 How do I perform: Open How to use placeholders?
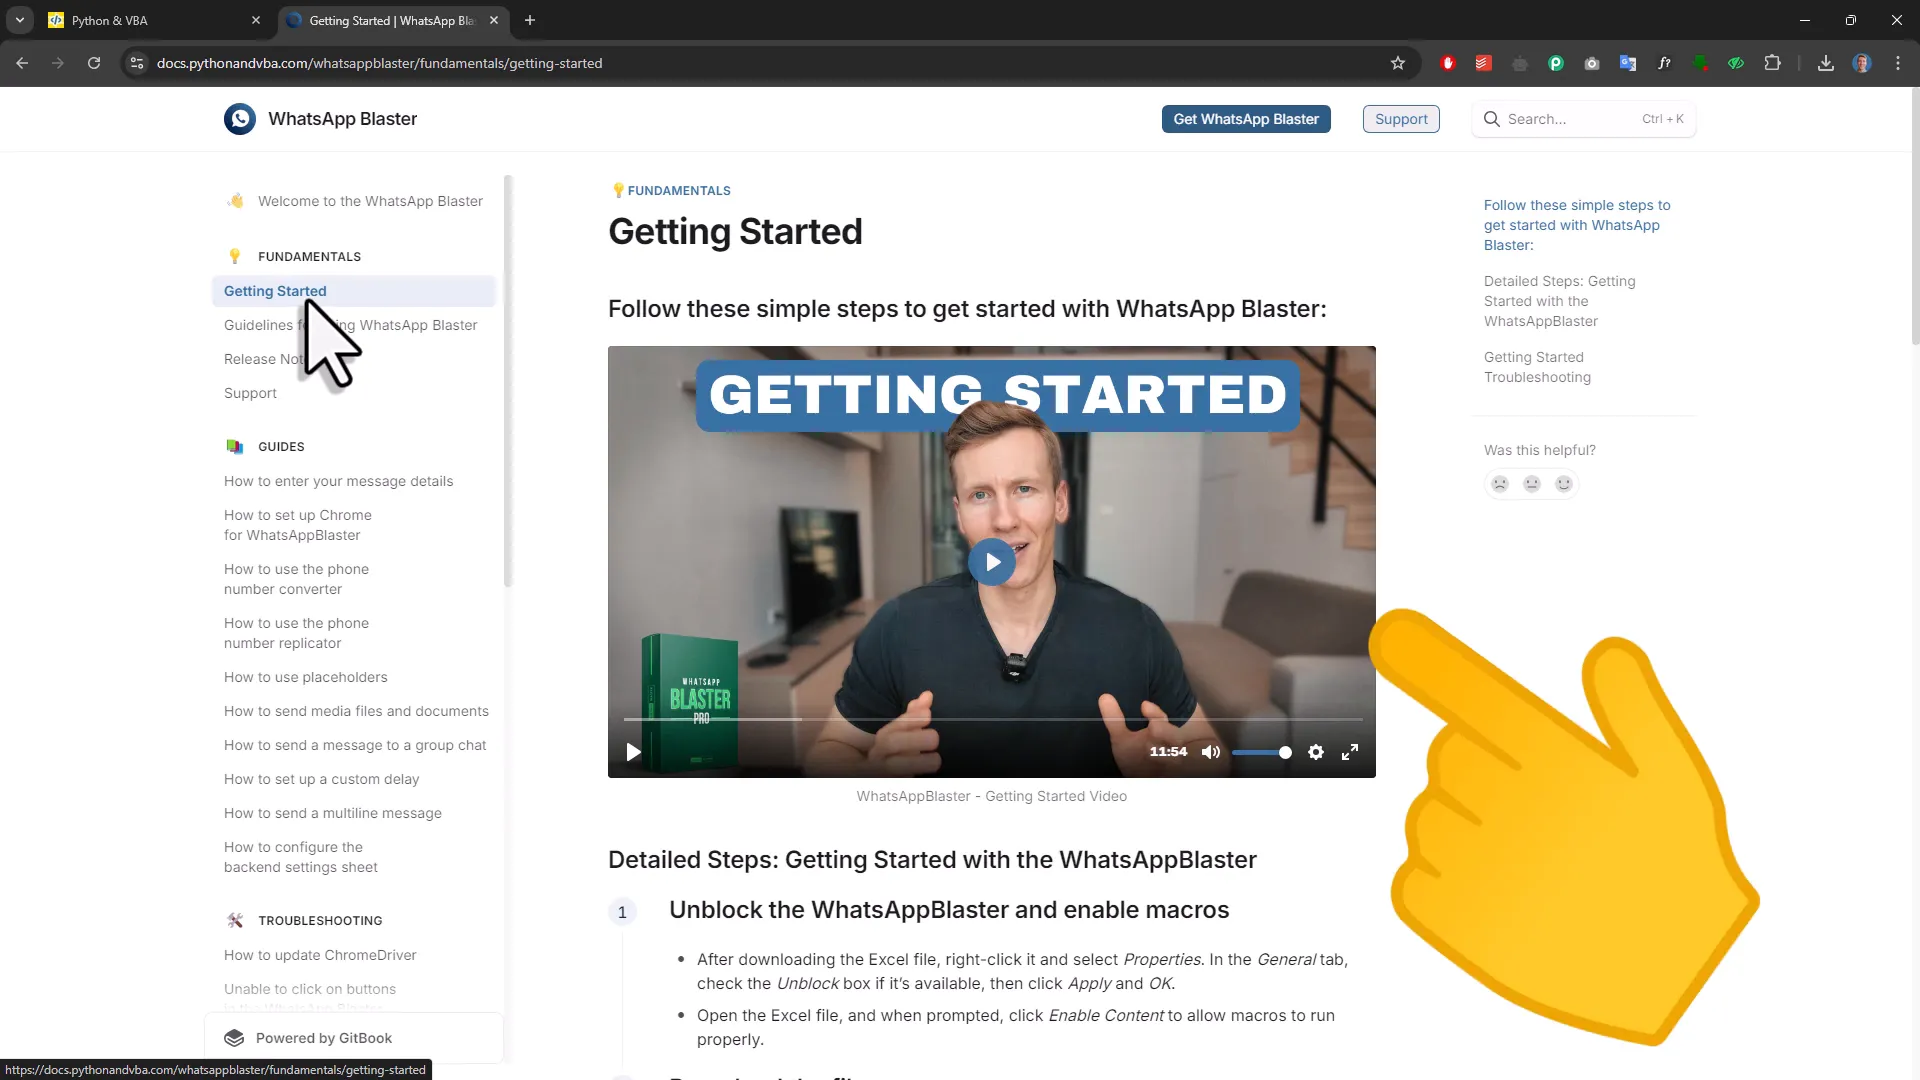point(305,677)
